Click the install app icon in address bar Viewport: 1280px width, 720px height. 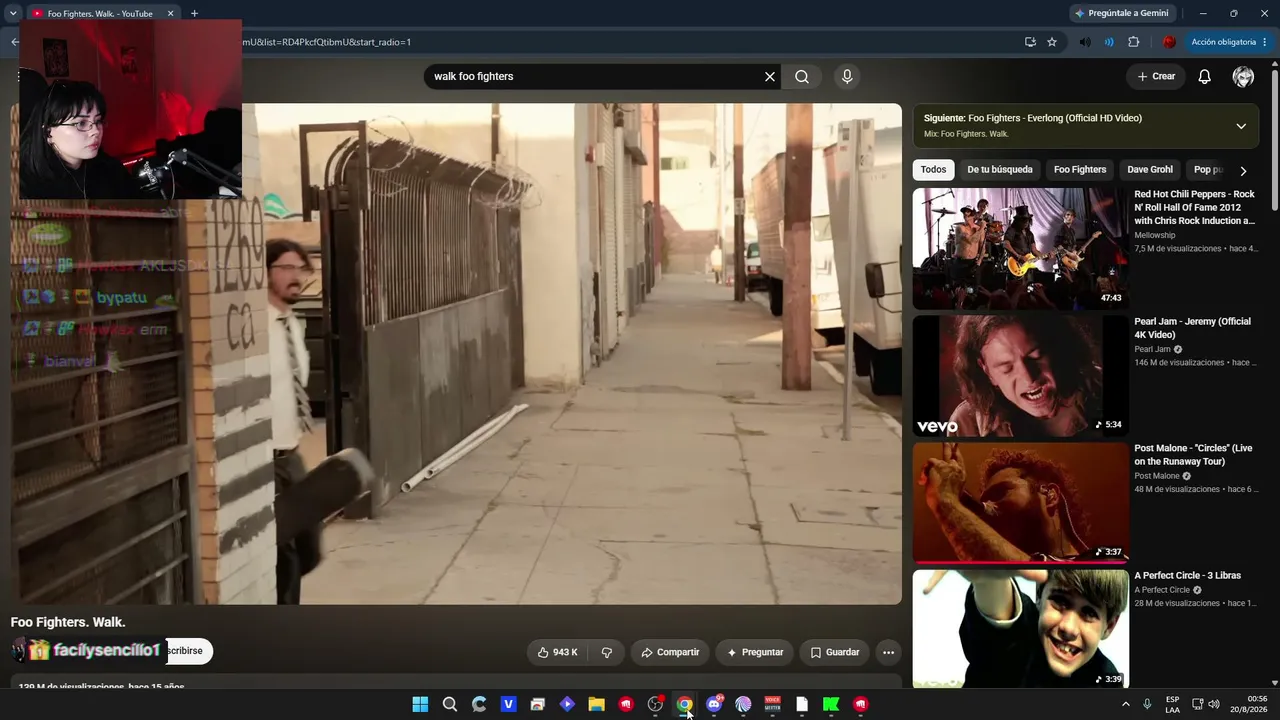[x=1030, y=42]
